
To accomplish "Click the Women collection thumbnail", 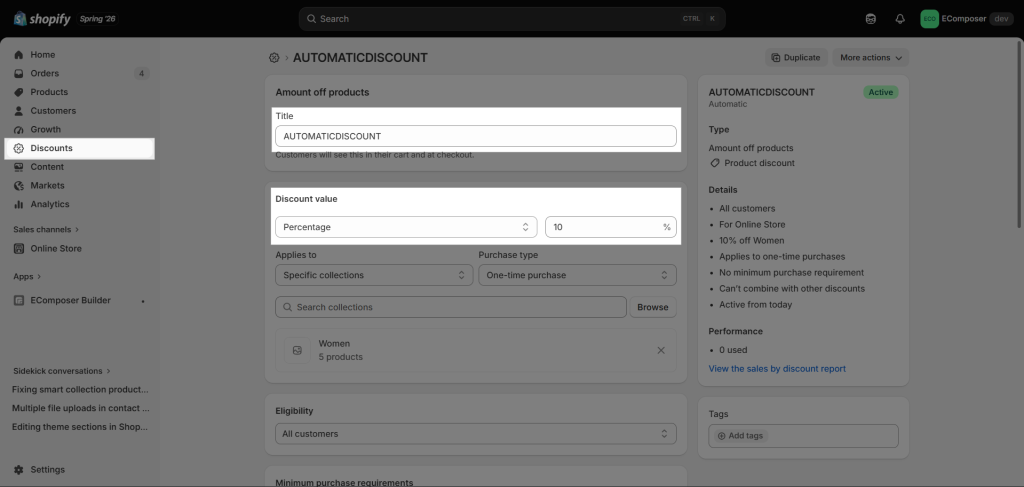I will tap(297, 351).
